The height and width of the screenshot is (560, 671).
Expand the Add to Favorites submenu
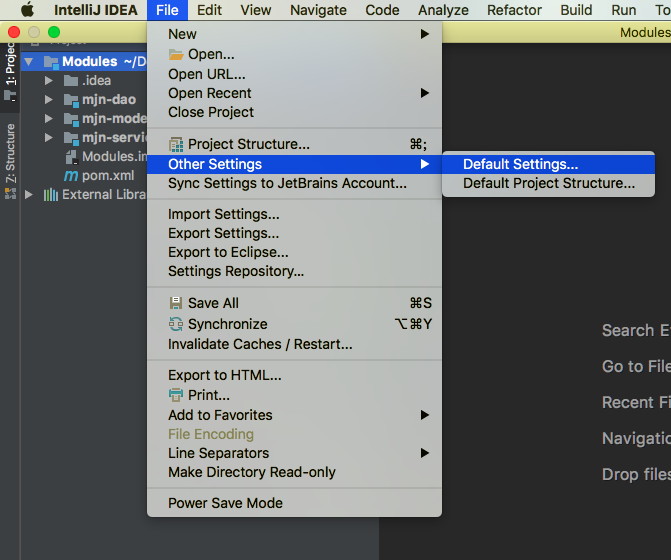[294, 415]
